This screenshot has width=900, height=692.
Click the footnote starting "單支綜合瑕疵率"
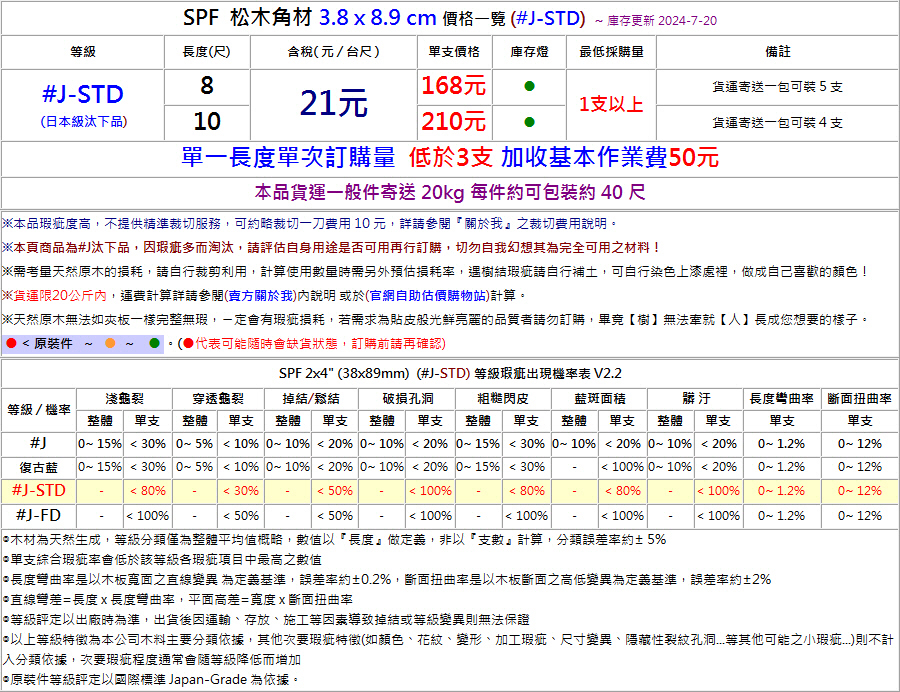point(162,559)
